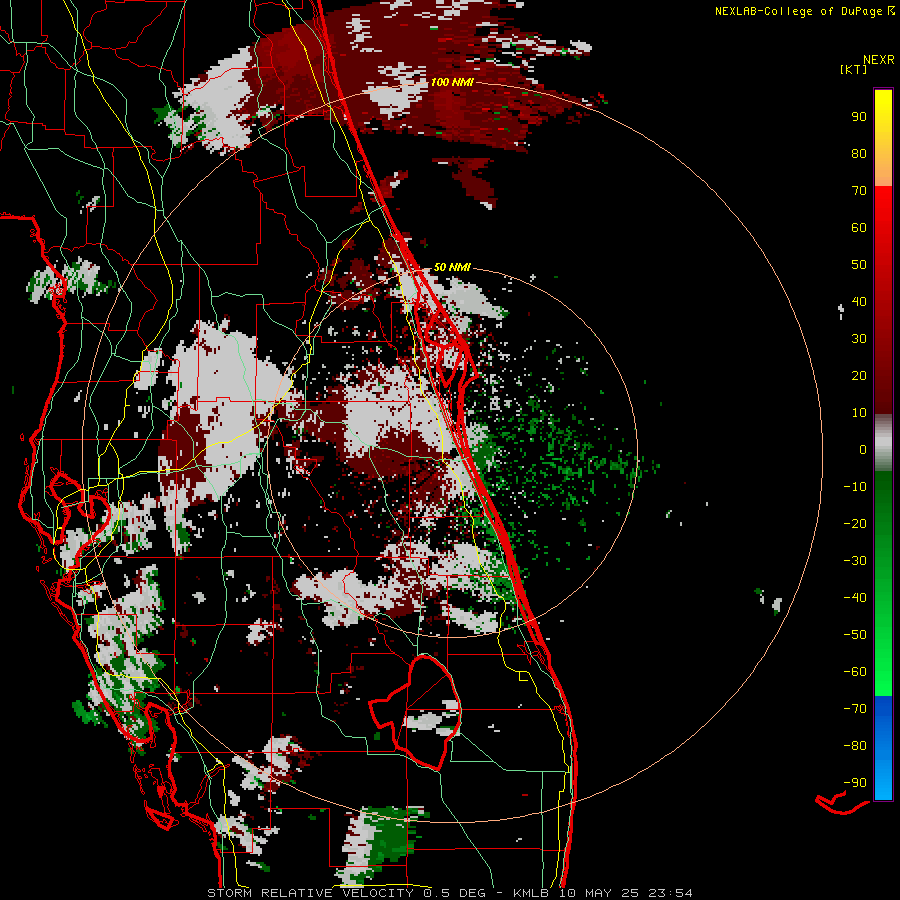
Task: Click the -70 value on the velocity scale
Action: [x=855, y=709]
